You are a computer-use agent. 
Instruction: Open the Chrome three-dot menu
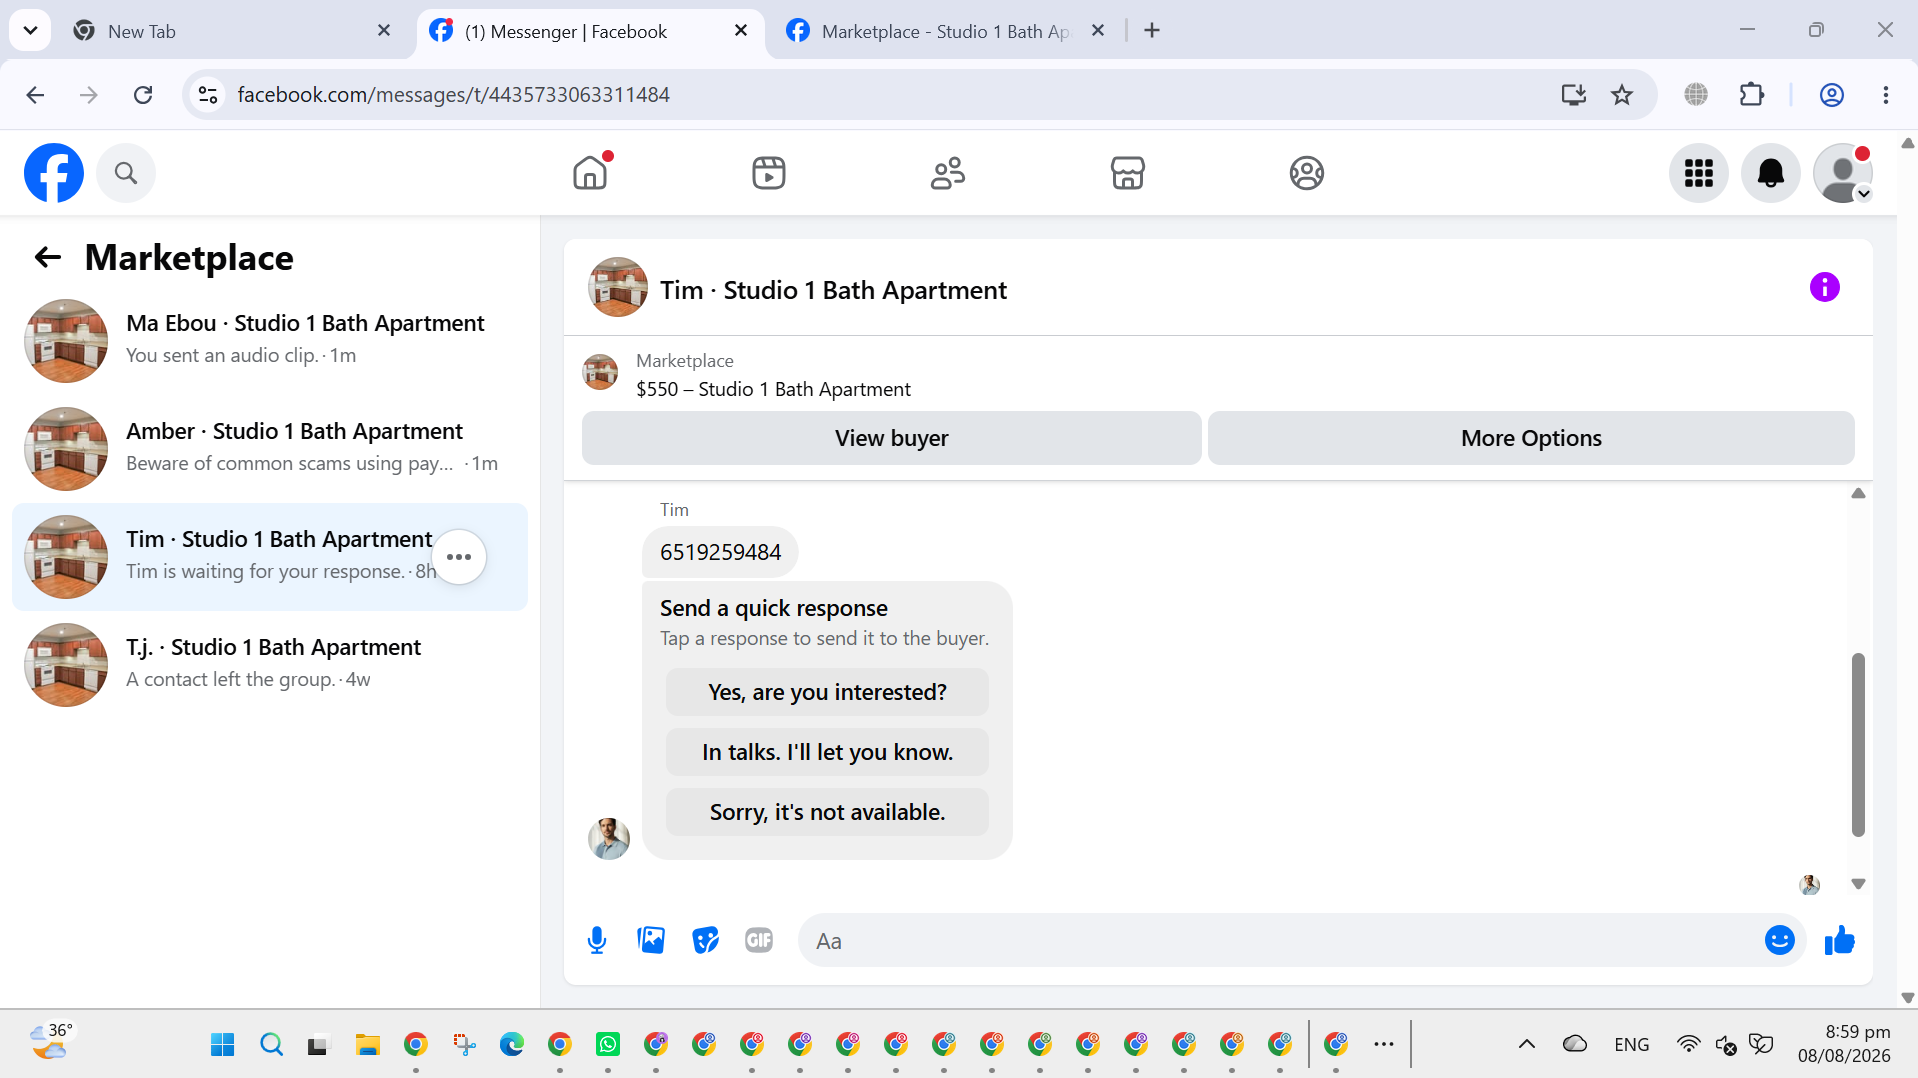pos(1886,95)
